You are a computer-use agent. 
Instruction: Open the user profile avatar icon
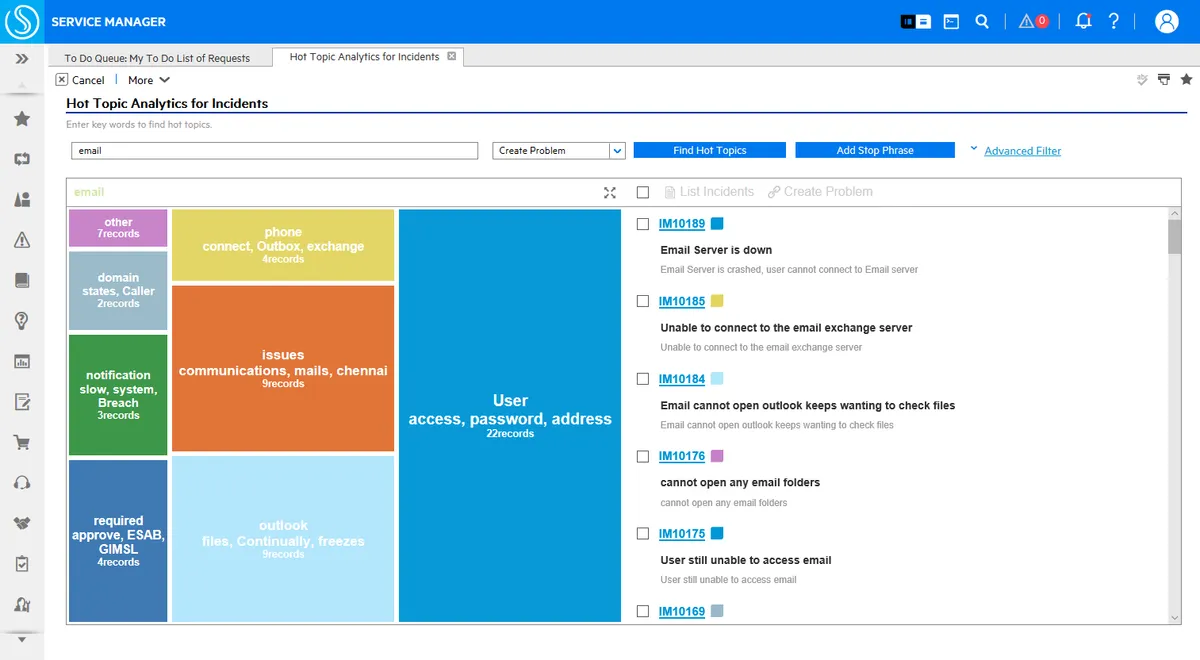pos(1167,21)
